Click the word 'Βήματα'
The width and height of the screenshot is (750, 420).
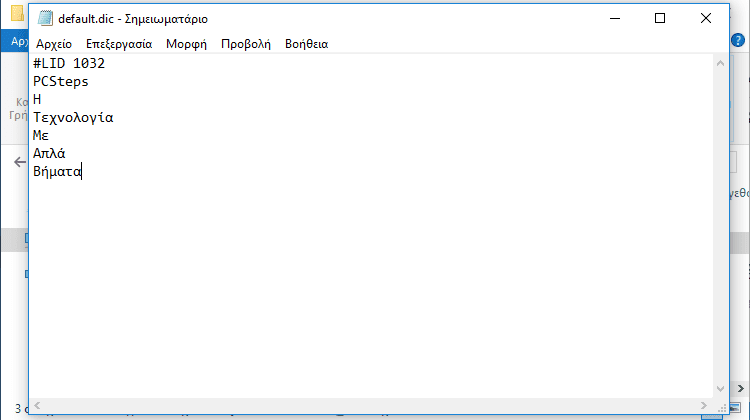pos(57,172)
